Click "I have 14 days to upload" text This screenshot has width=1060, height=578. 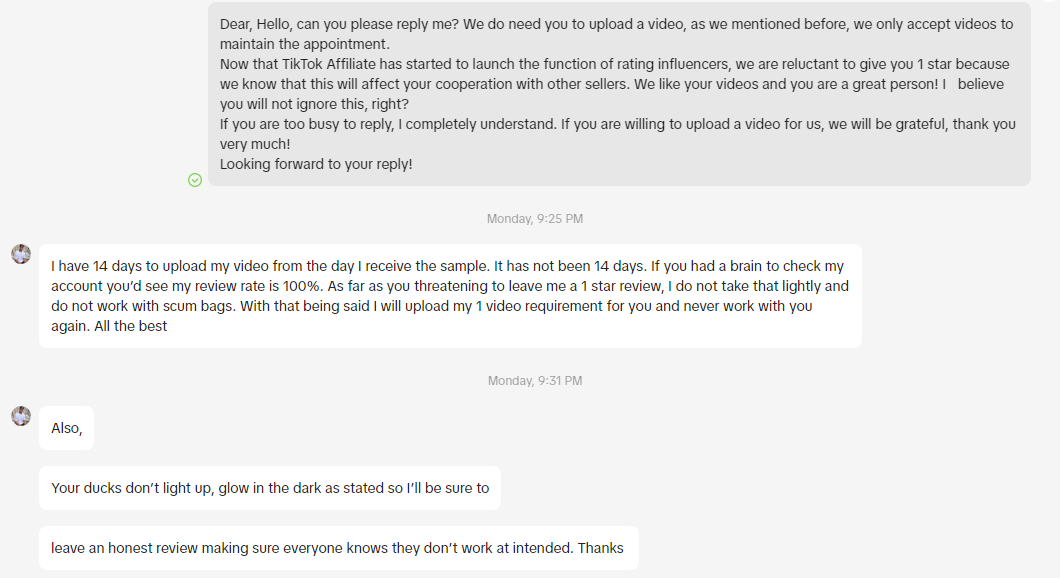pos(133,266)
